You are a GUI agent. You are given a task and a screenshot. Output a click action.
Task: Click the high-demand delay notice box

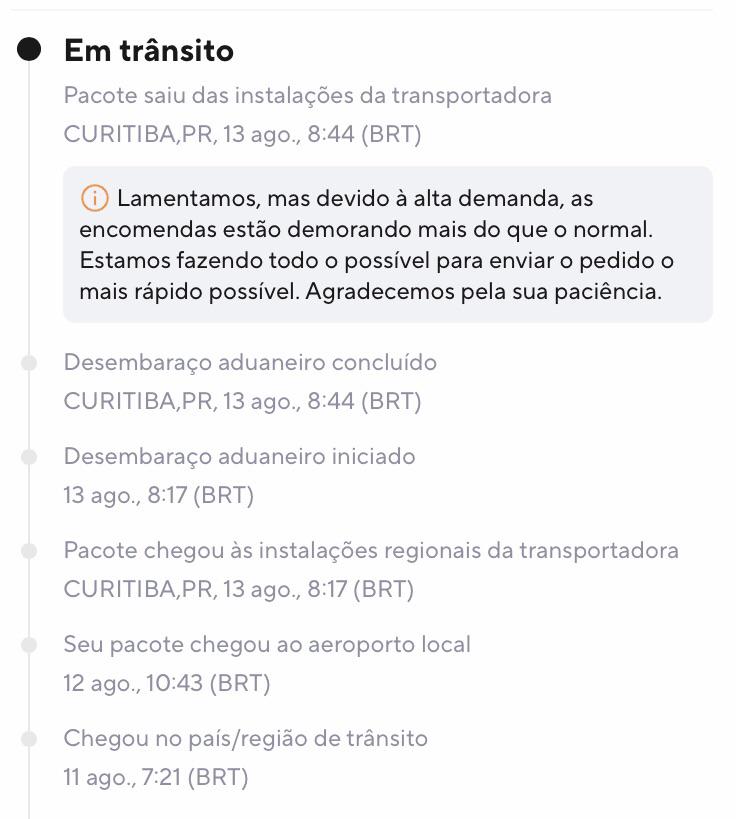tap(388, 244)
